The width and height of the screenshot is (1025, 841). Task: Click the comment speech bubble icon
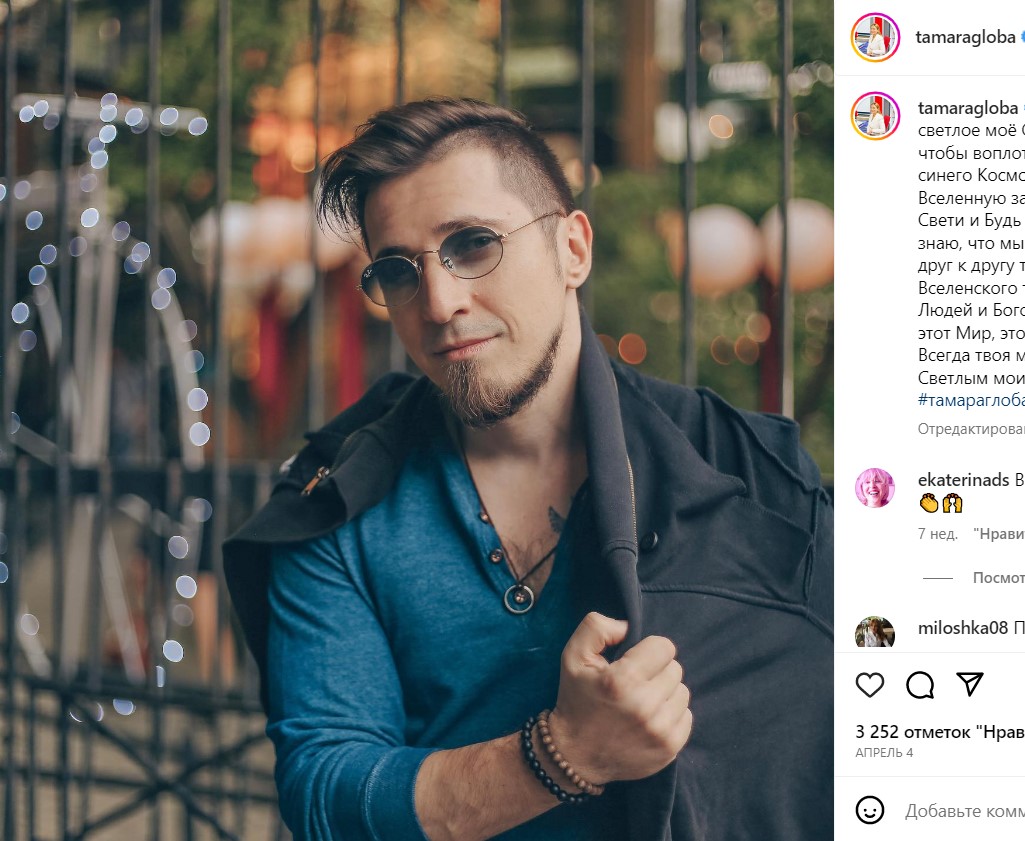[920, 685]
